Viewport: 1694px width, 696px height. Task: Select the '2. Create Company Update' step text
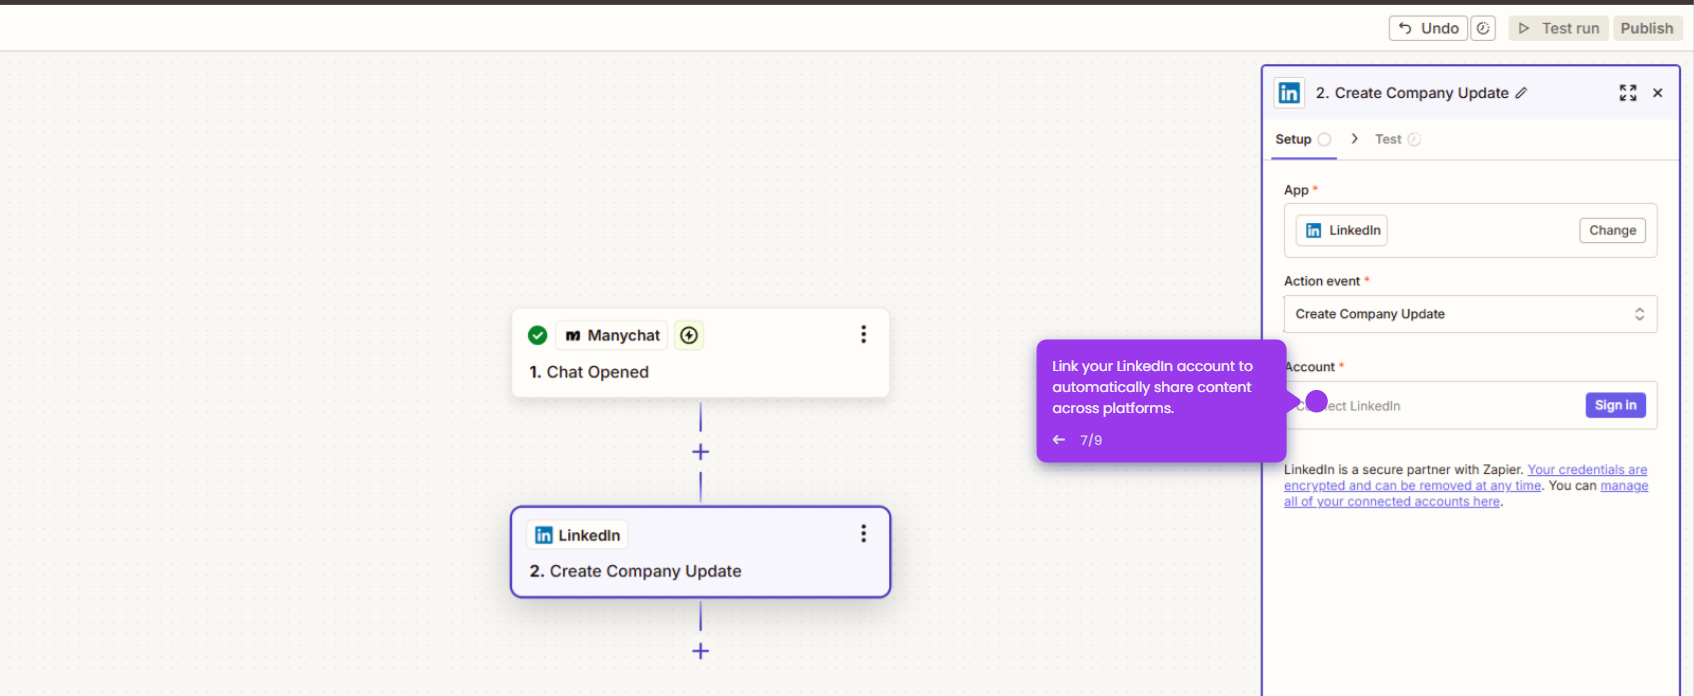635,571
